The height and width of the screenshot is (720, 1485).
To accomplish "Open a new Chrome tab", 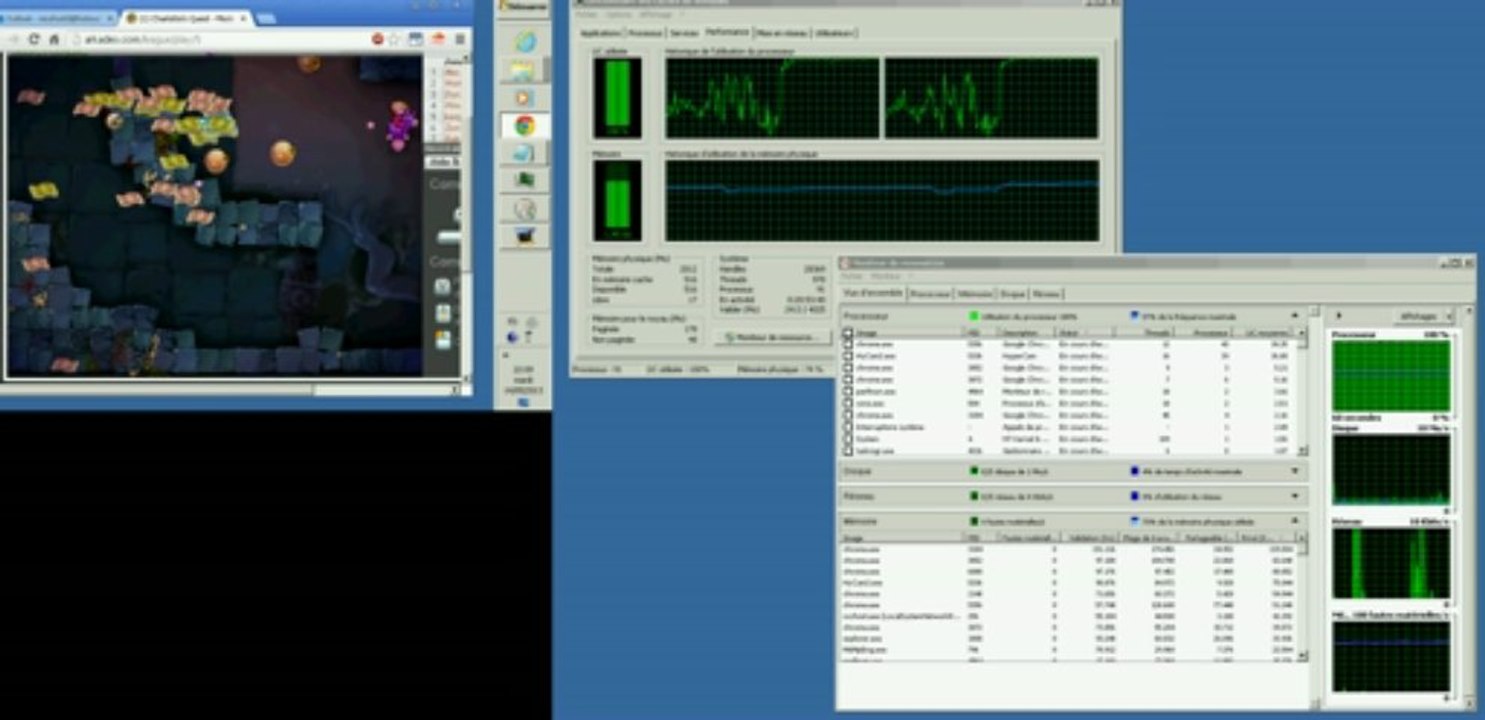I will (x=267, y=18).
